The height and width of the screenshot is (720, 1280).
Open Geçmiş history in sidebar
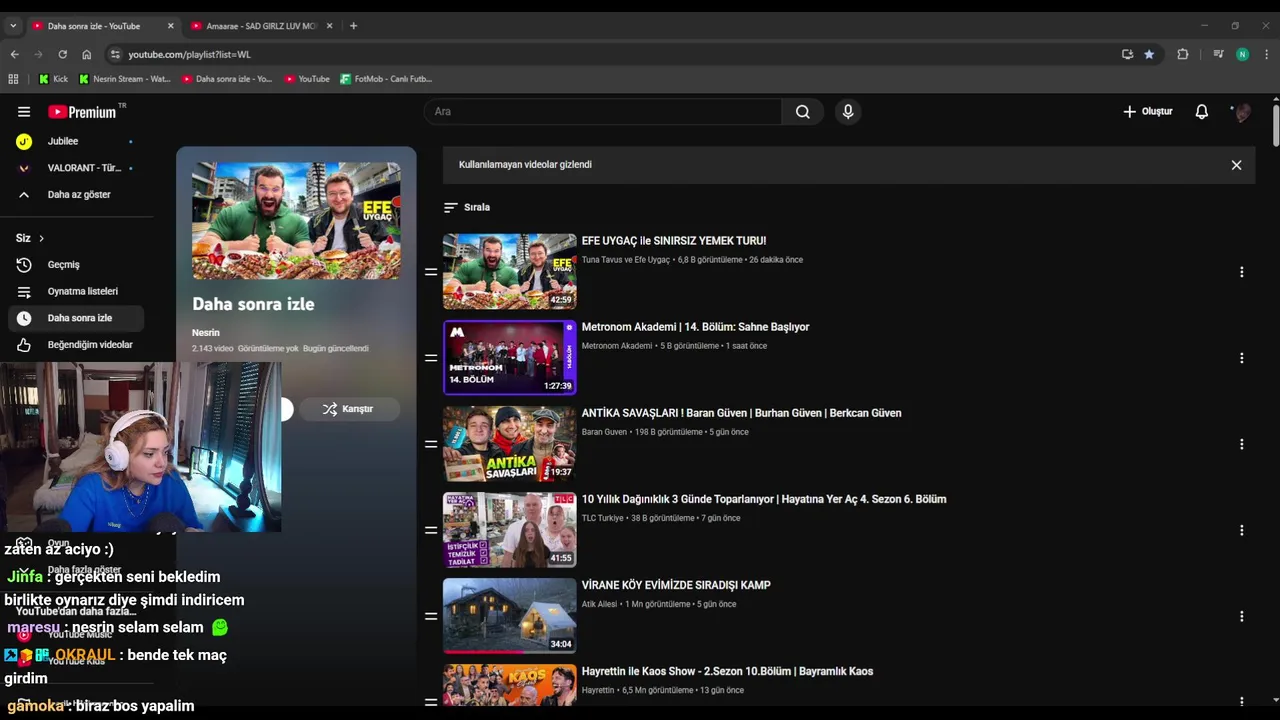[x=76, y=265]
